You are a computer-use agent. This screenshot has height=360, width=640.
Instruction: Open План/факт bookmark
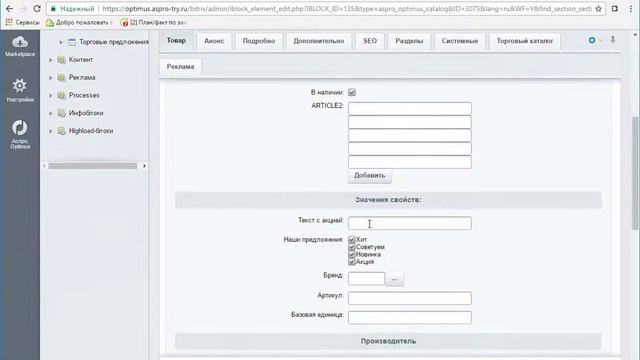pos(153,22)
